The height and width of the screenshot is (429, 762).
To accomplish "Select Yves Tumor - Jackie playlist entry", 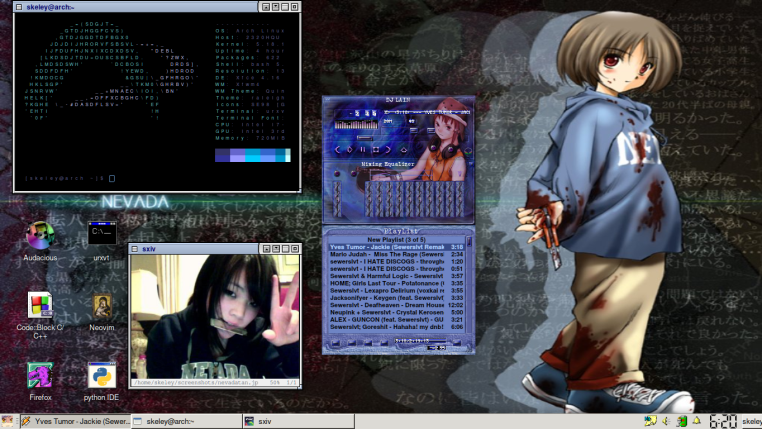I will tap(396, 247).
